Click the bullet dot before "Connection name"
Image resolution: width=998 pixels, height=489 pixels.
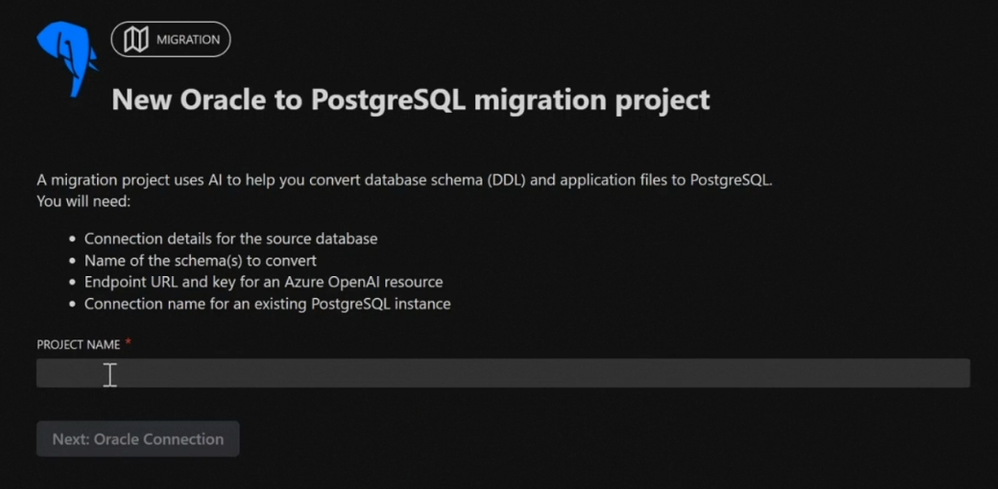[73, 304]
